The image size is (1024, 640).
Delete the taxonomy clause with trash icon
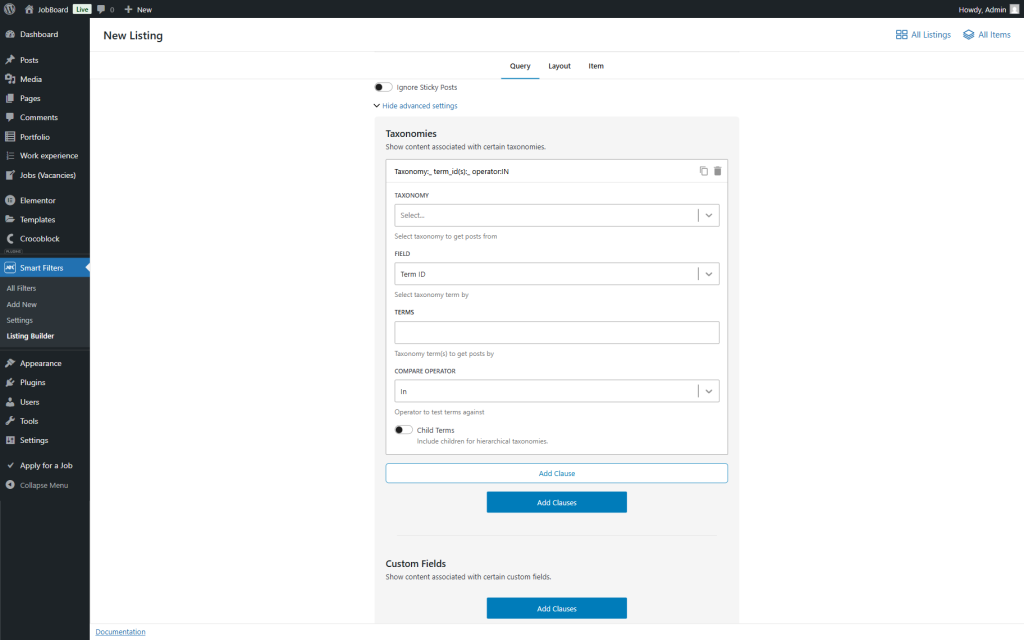pos(718,171)
